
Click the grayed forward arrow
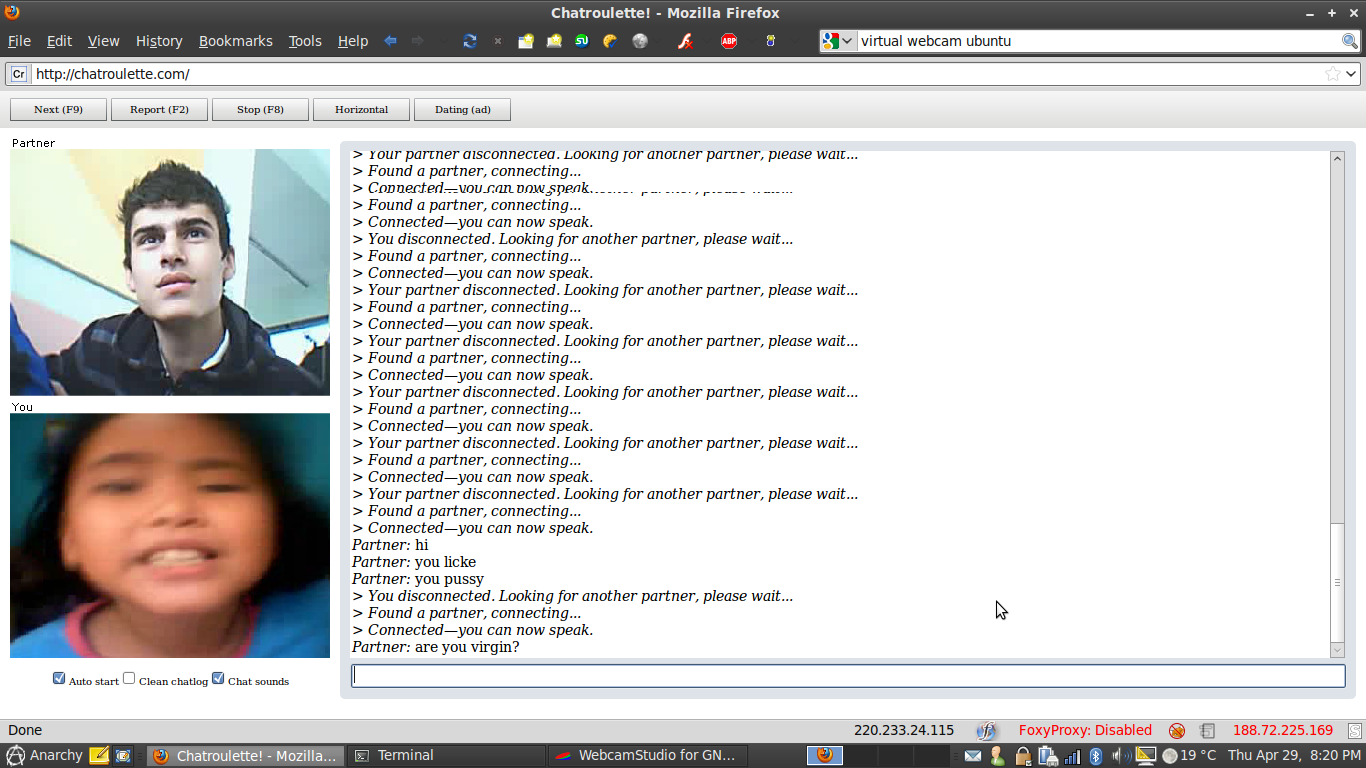click(418, 41)
